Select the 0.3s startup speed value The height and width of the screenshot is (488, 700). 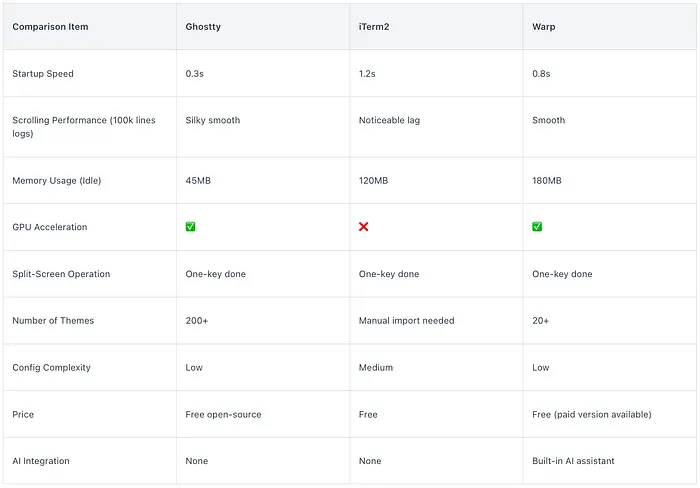197,74
